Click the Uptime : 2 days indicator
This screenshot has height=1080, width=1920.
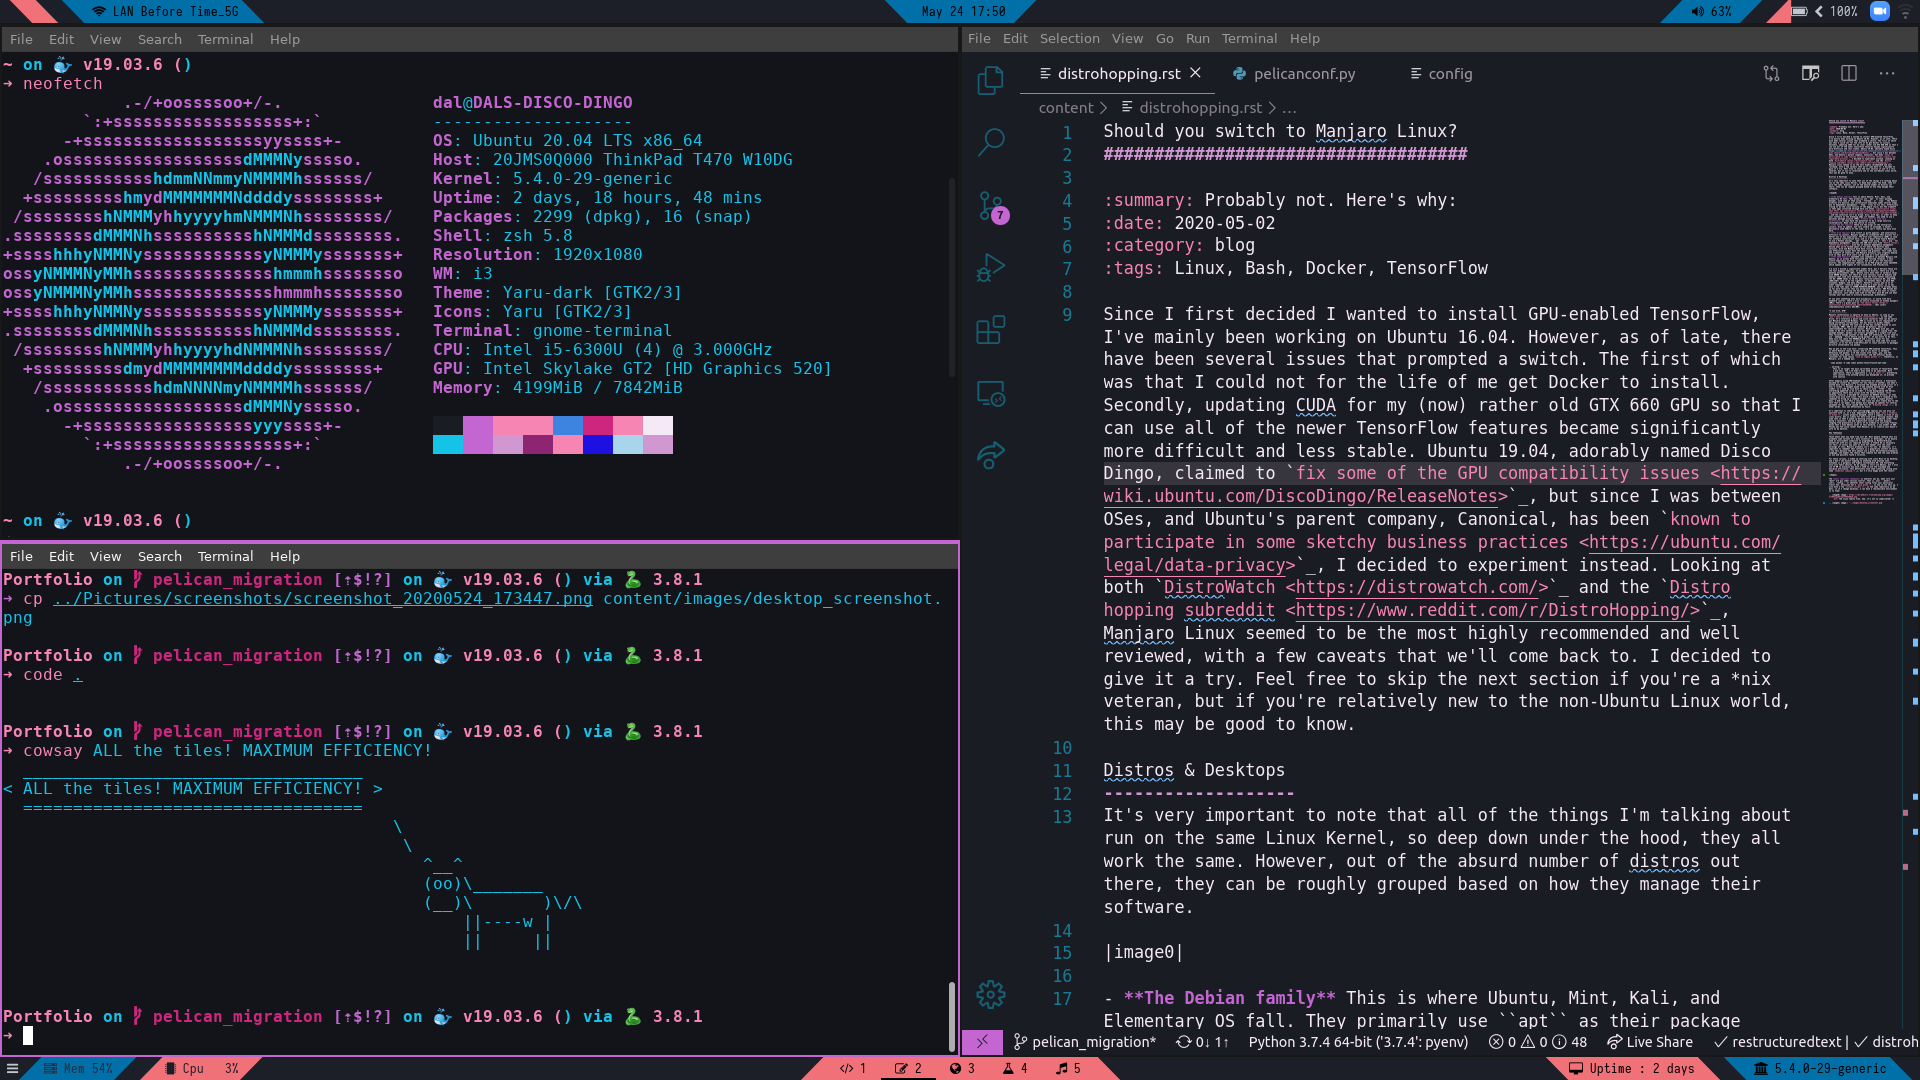tap(1632, 1068)
